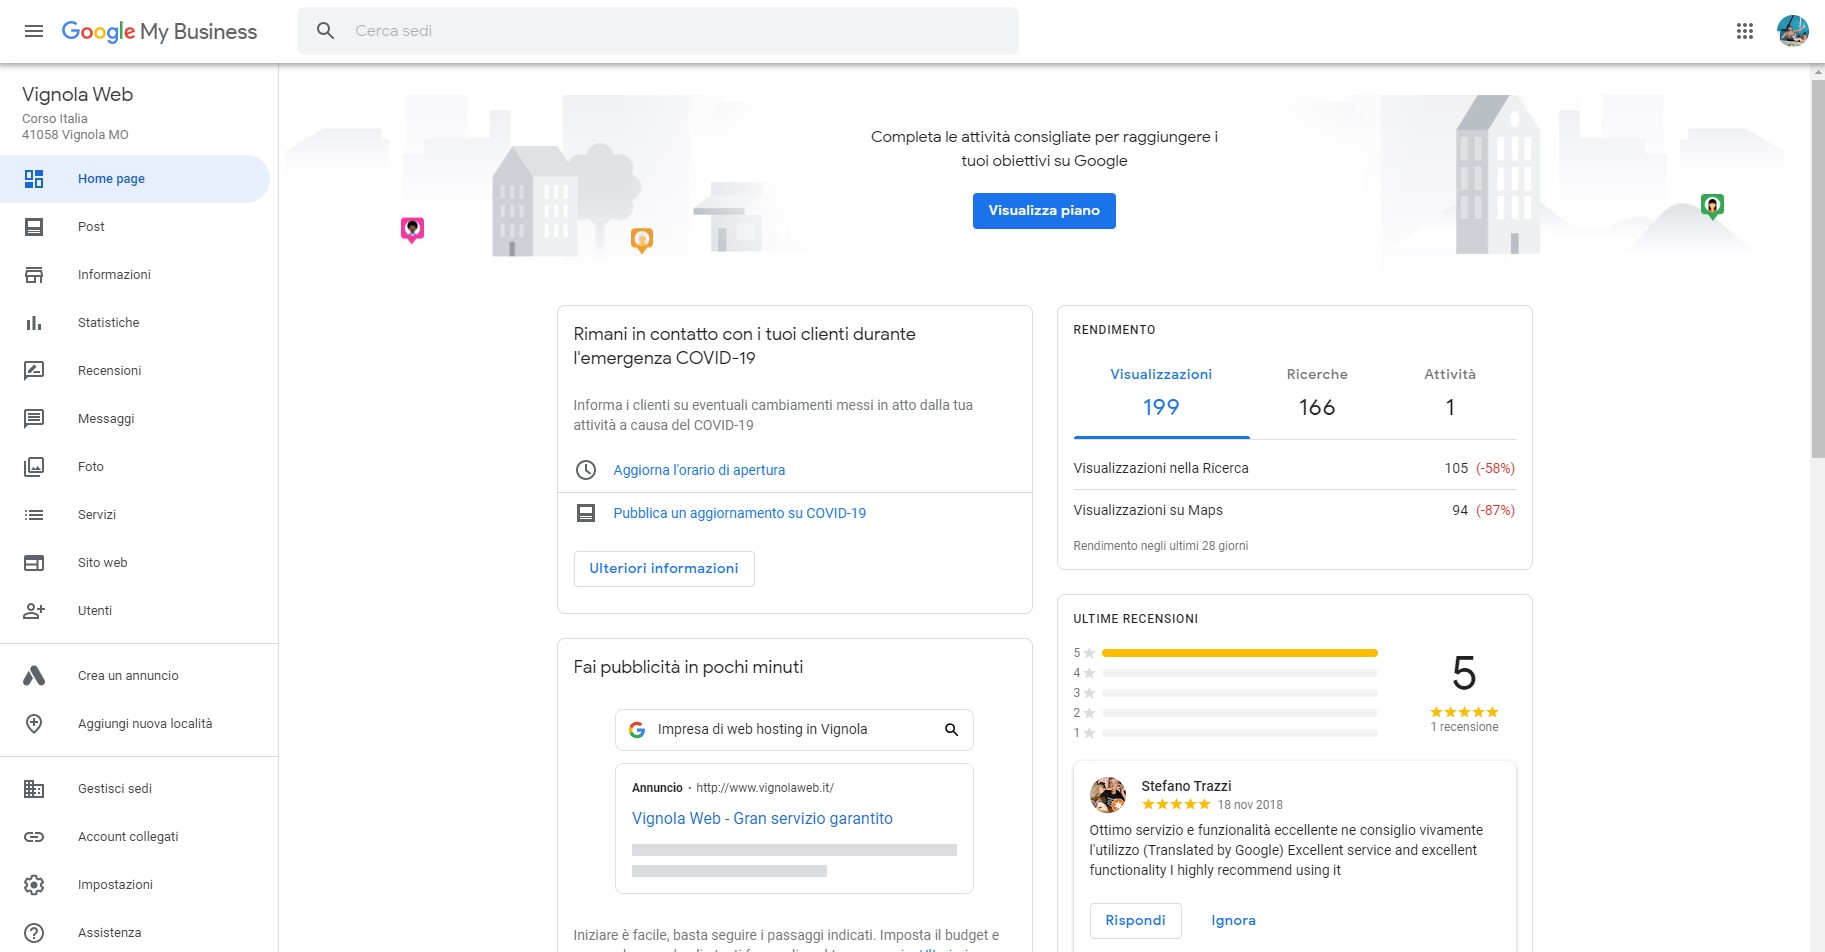Select Recensioni in the sidebar
1825x952 pixels.
coord(109,371)
